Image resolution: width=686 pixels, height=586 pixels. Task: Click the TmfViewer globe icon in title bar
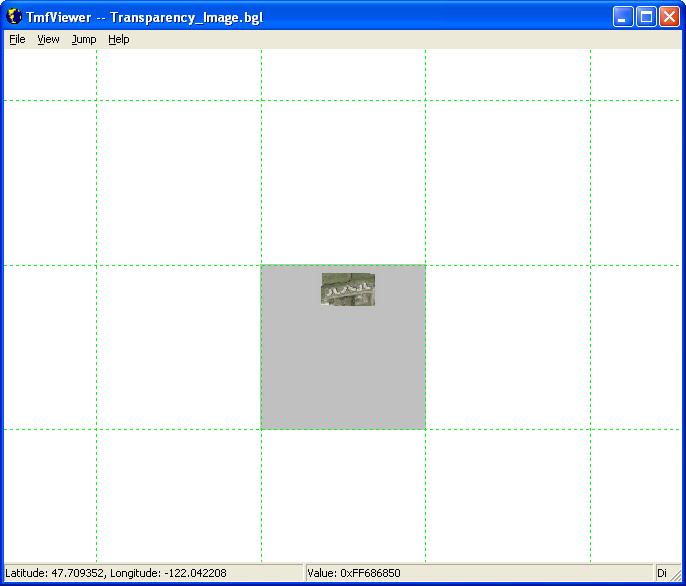(x=14, y=17)
